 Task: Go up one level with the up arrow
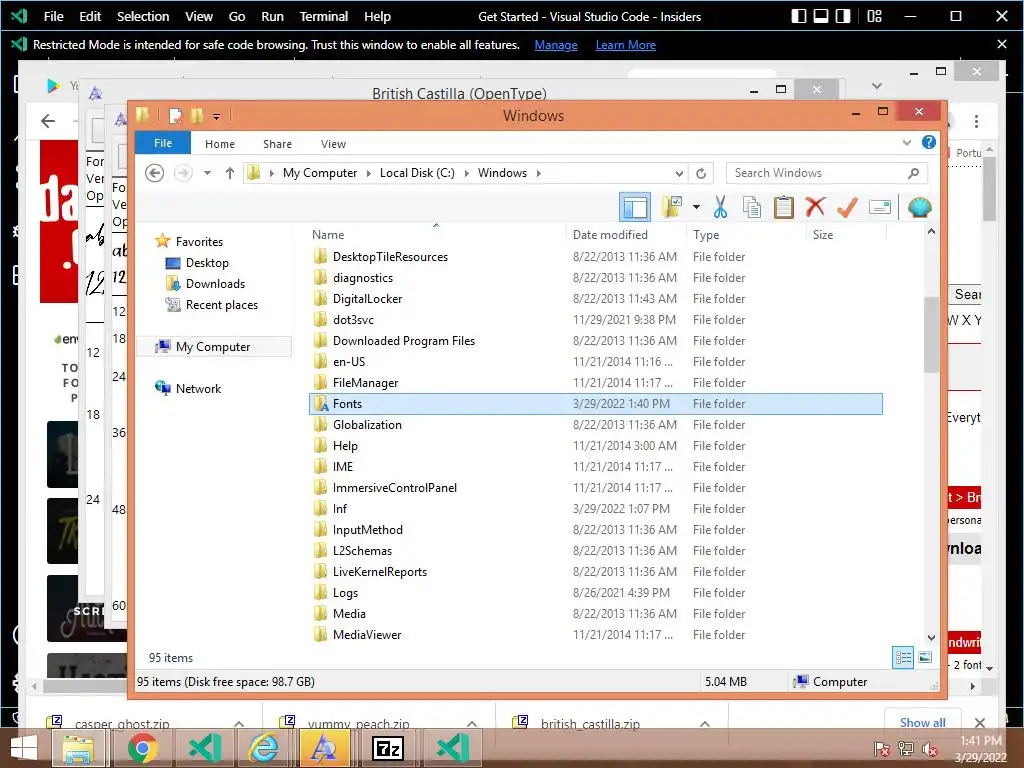coord(229,173)
